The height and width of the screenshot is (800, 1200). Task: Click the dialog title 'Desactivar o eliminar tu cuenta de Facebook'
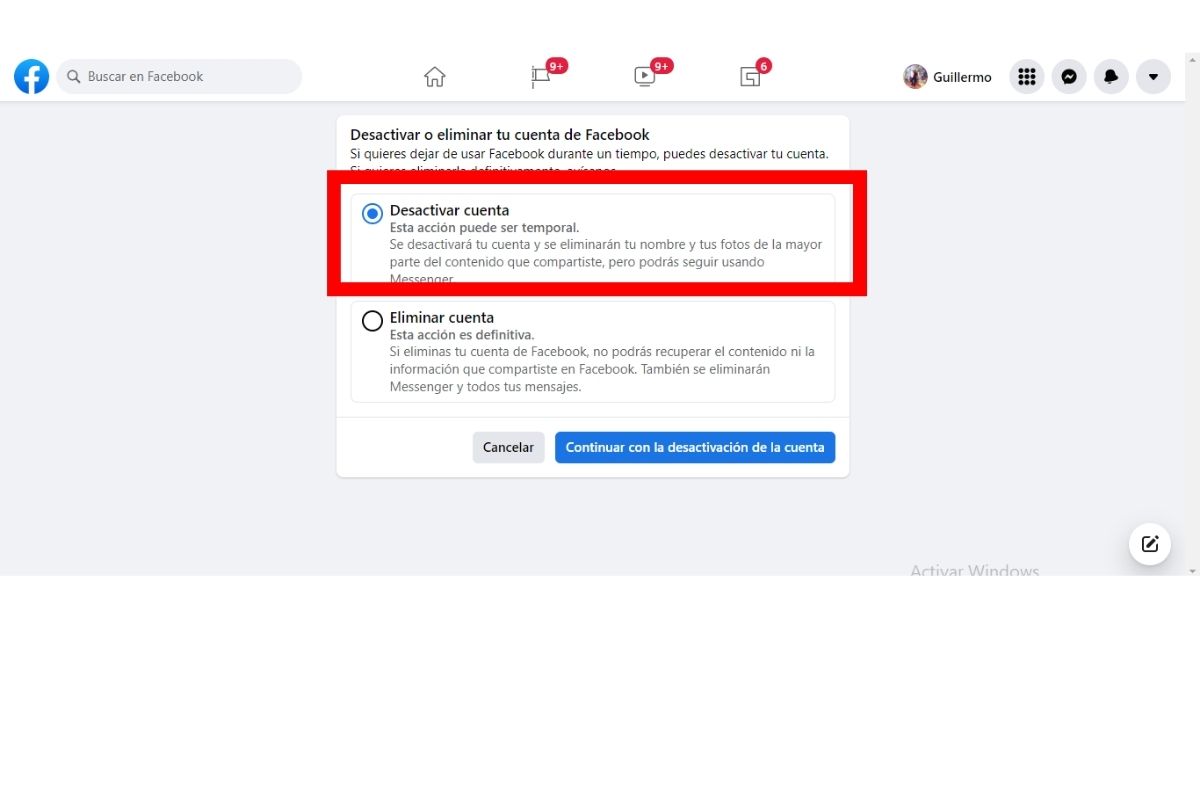(x=500, y=134)
